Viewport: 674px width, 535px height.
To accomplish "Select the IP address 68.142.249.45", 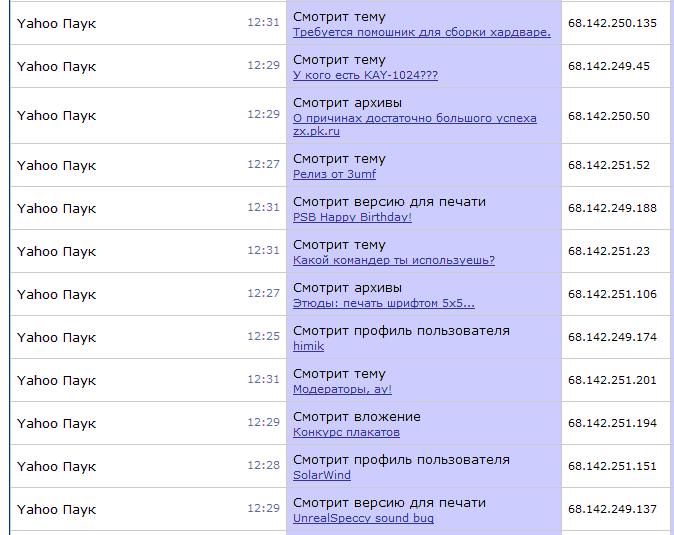I will pos(608,66).
